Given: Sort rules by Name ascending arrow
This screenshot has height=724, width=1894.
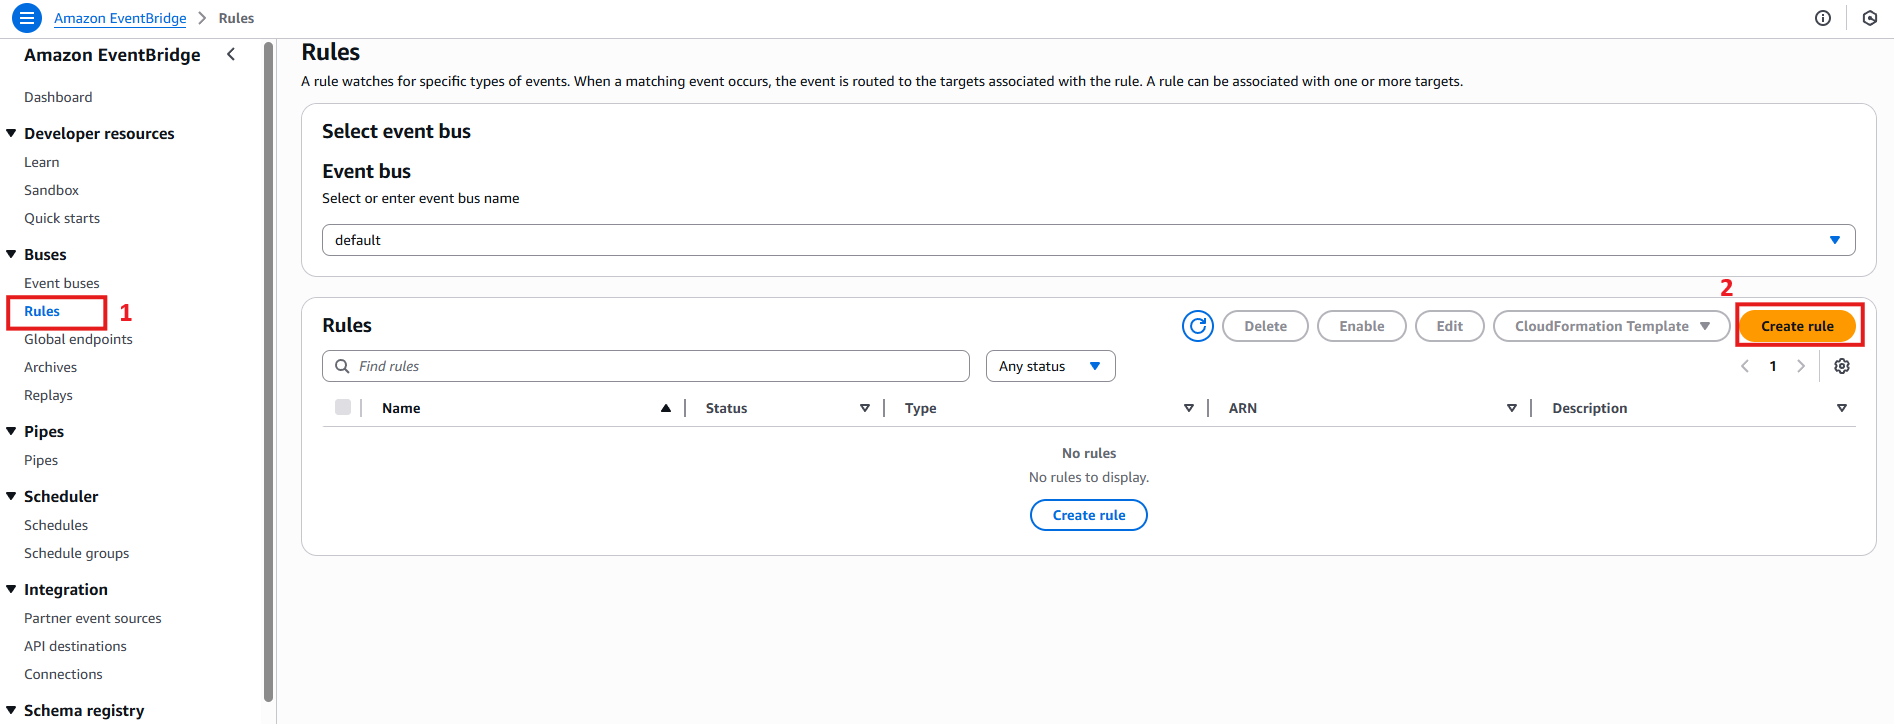Looking at the screenshot, I should coord(666,408).
